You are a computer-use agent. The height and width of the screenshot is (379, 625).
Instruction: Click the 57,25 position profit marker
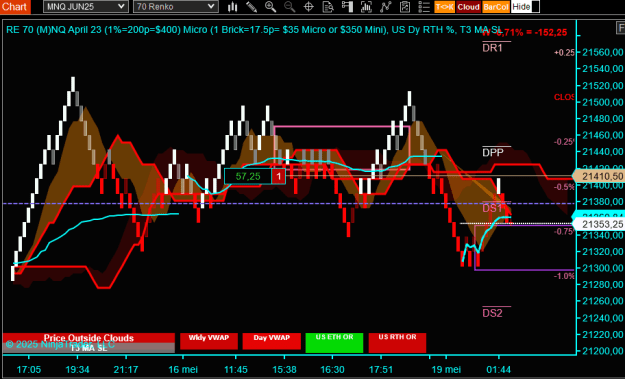(x=248, y=176)
